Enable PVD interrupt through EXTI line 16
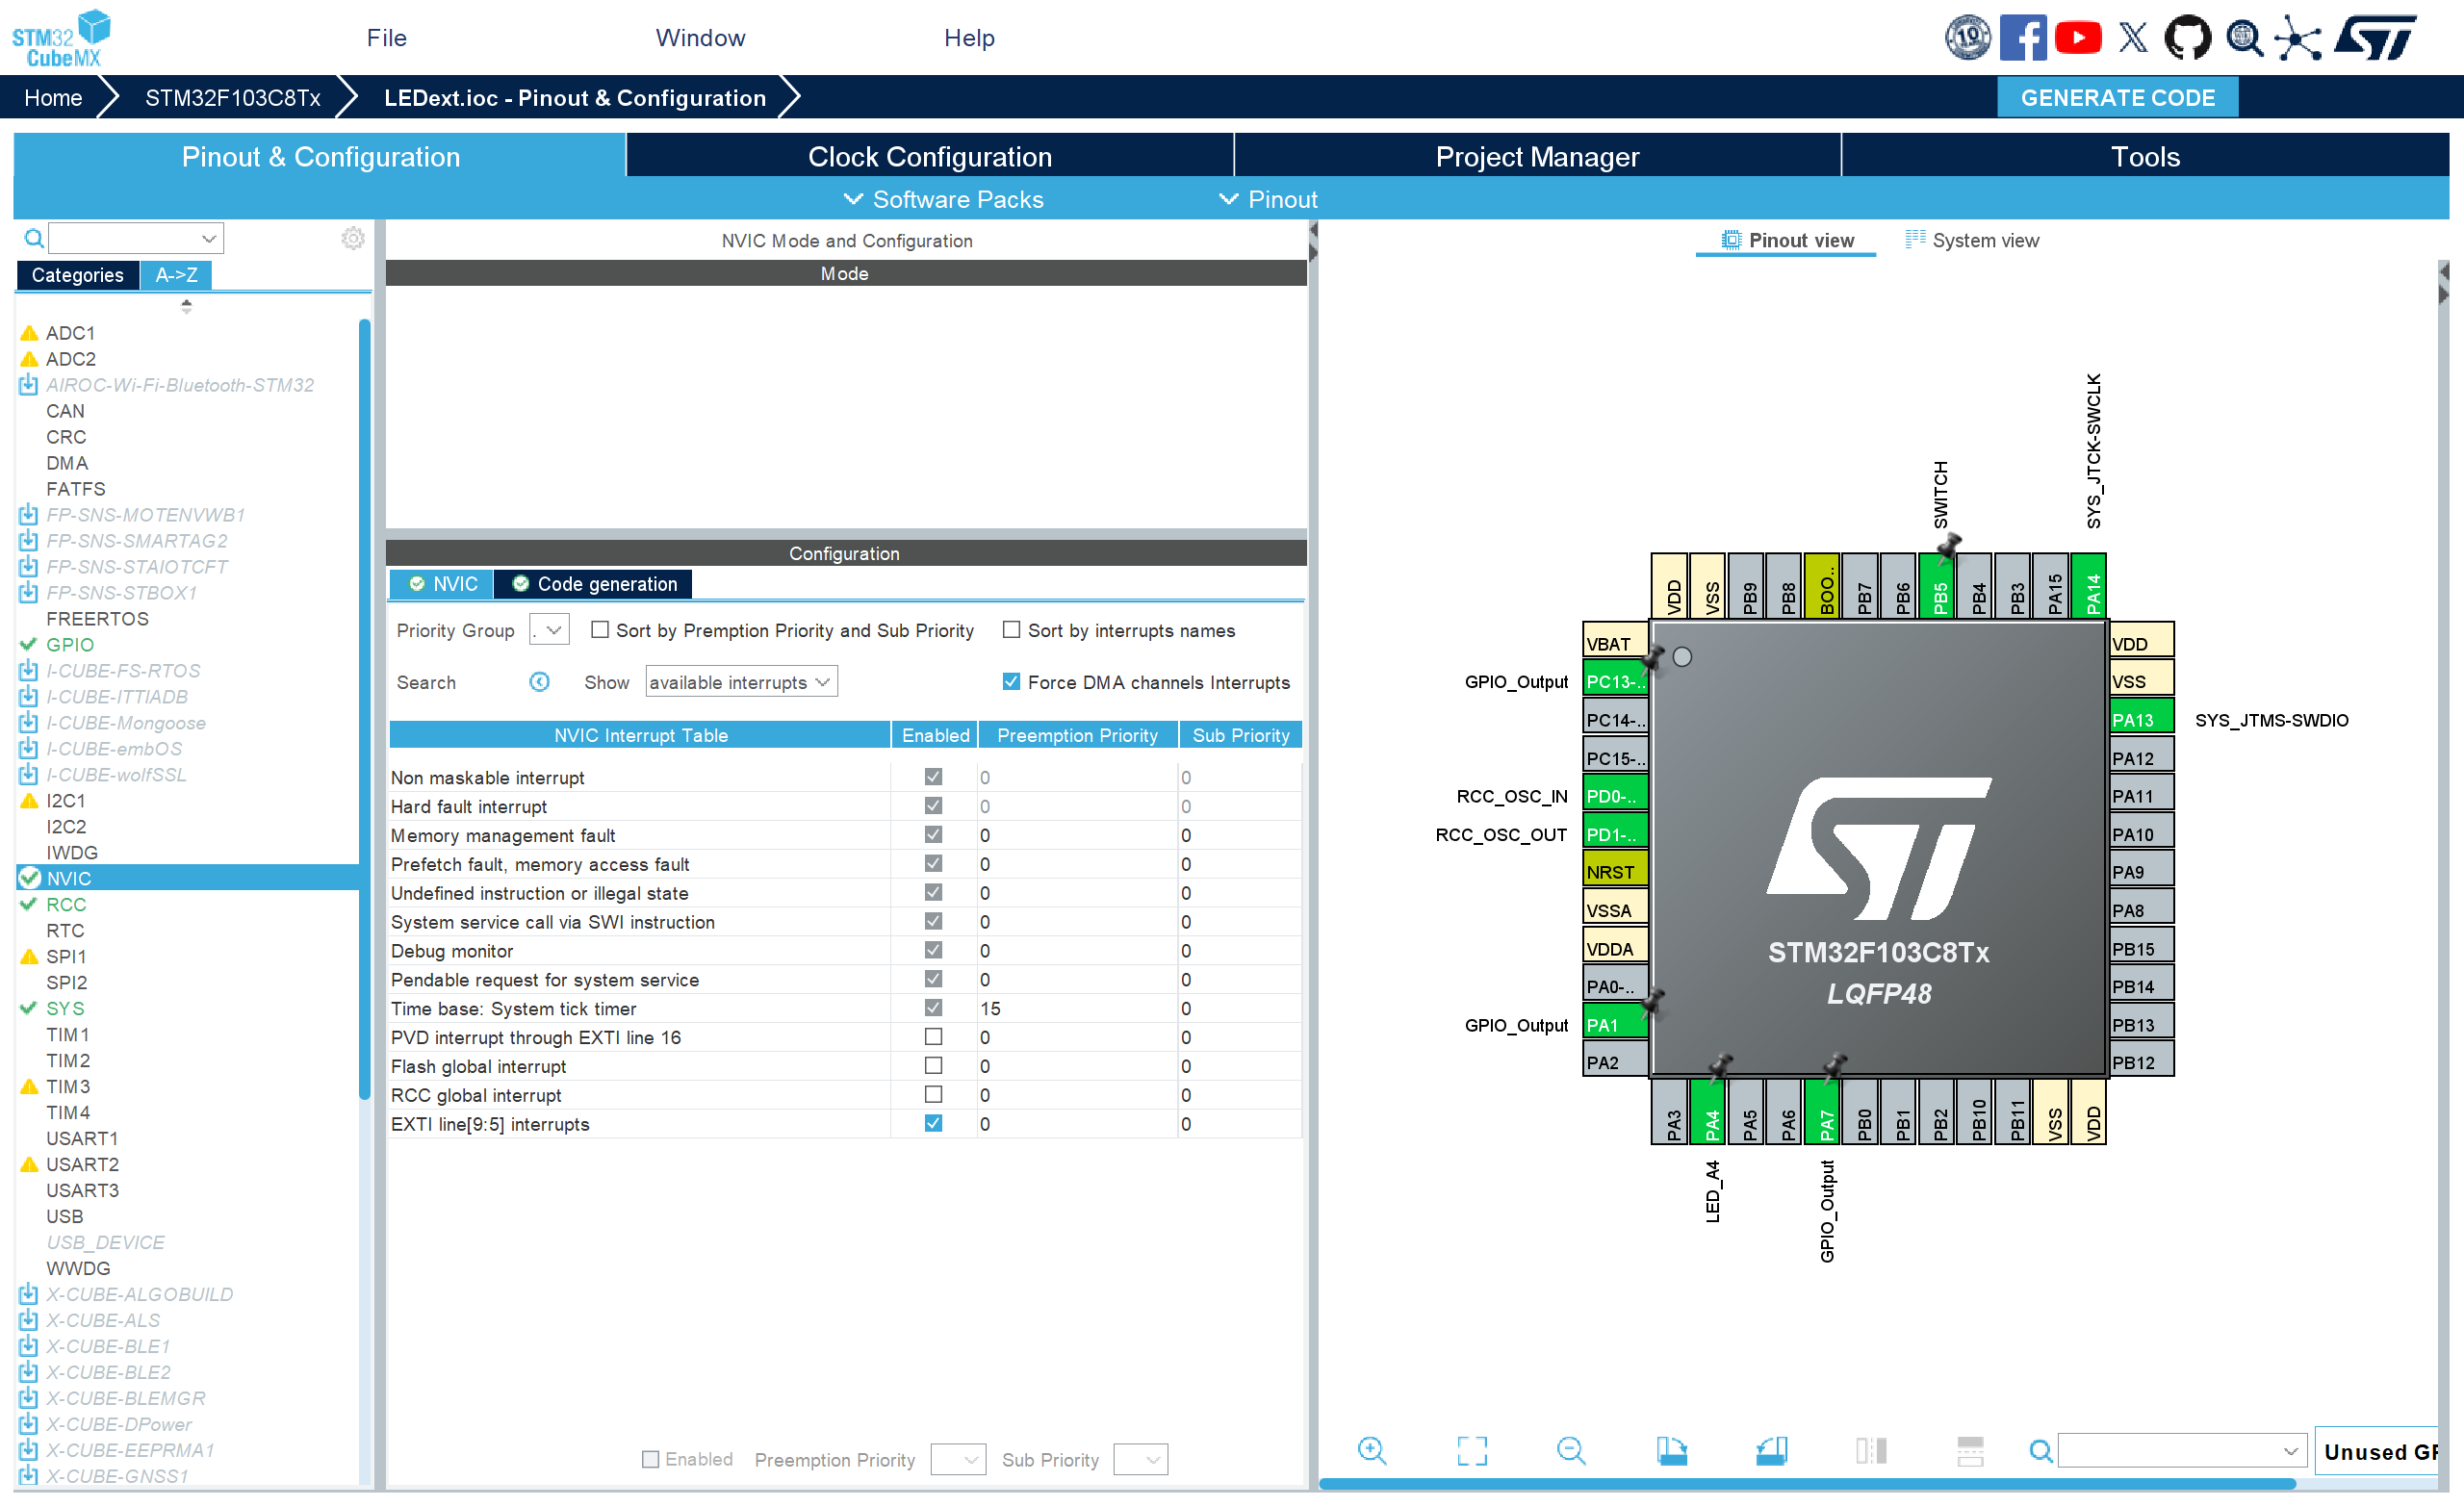Image resolution: width=2464 pixels, height=1507 pixels. (x=933, y=1037)
